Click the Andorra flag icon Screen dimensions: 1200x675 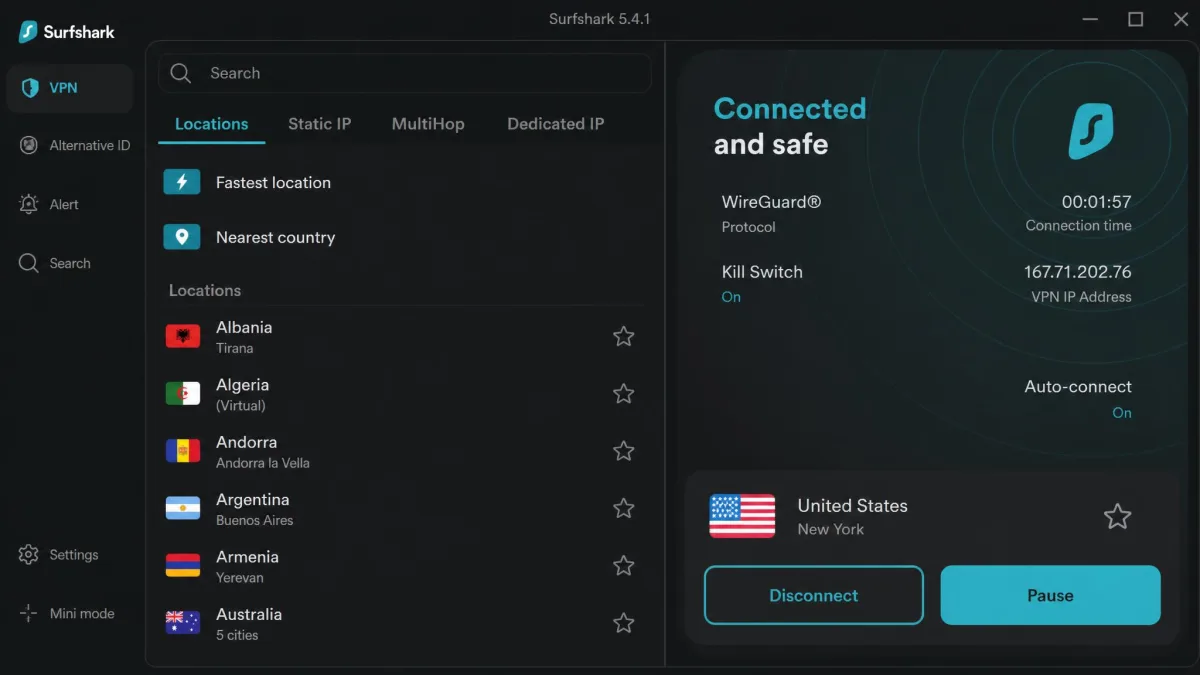[183, 451]
